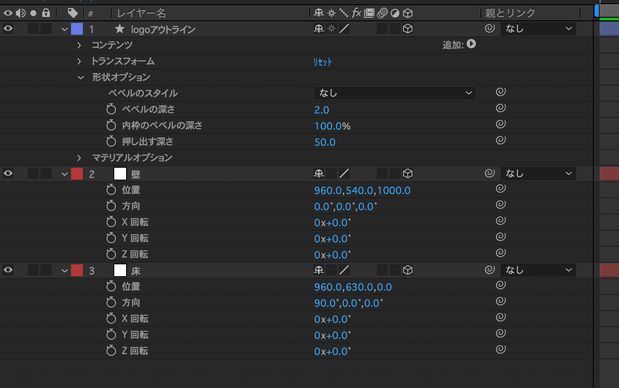The image size is (619, 388).
Task: Click pick whip for ベベルのスタイル property
Action: click(501, 92)
